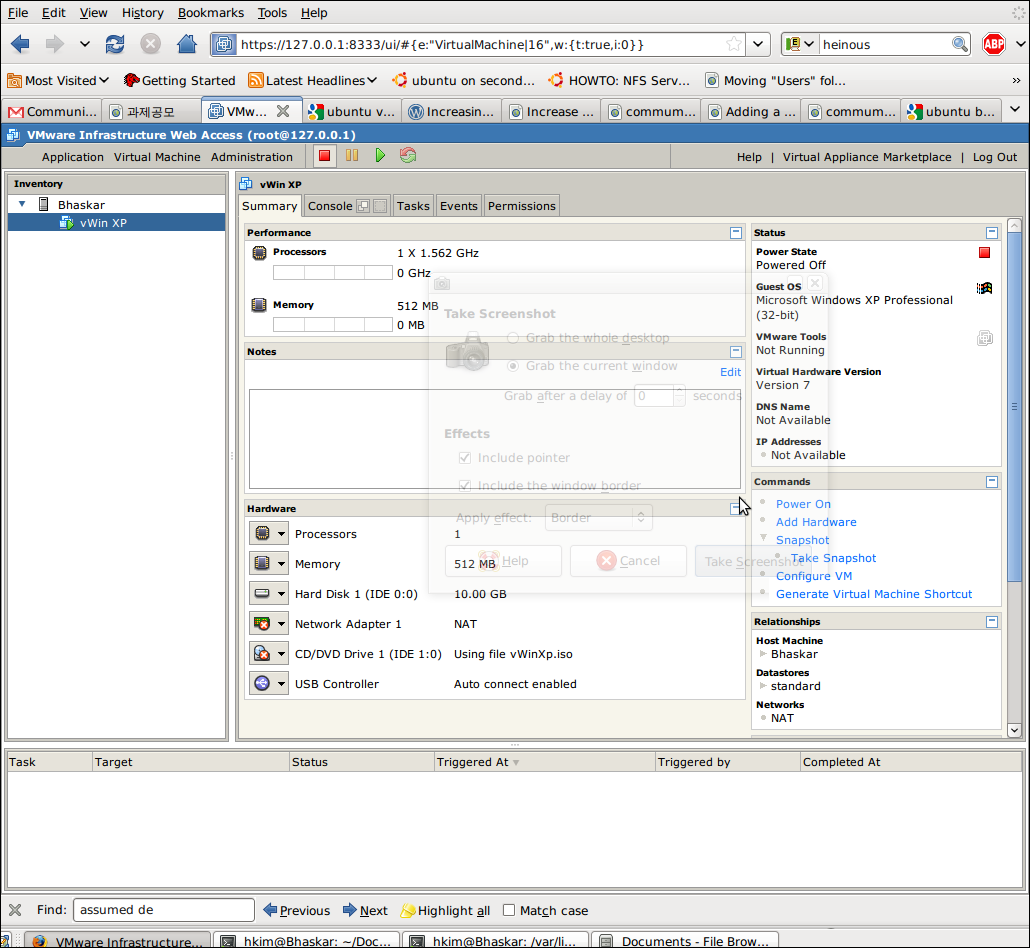Open Hard Disk 1 device icon

262,593
